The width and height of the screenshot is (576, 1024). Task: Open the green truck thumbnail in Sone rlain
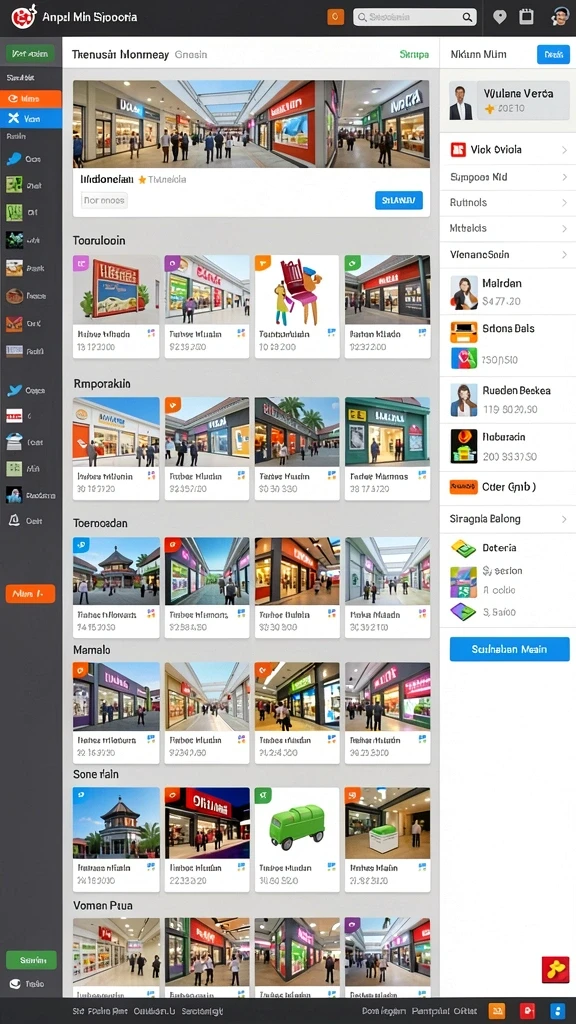coord(297,823)
